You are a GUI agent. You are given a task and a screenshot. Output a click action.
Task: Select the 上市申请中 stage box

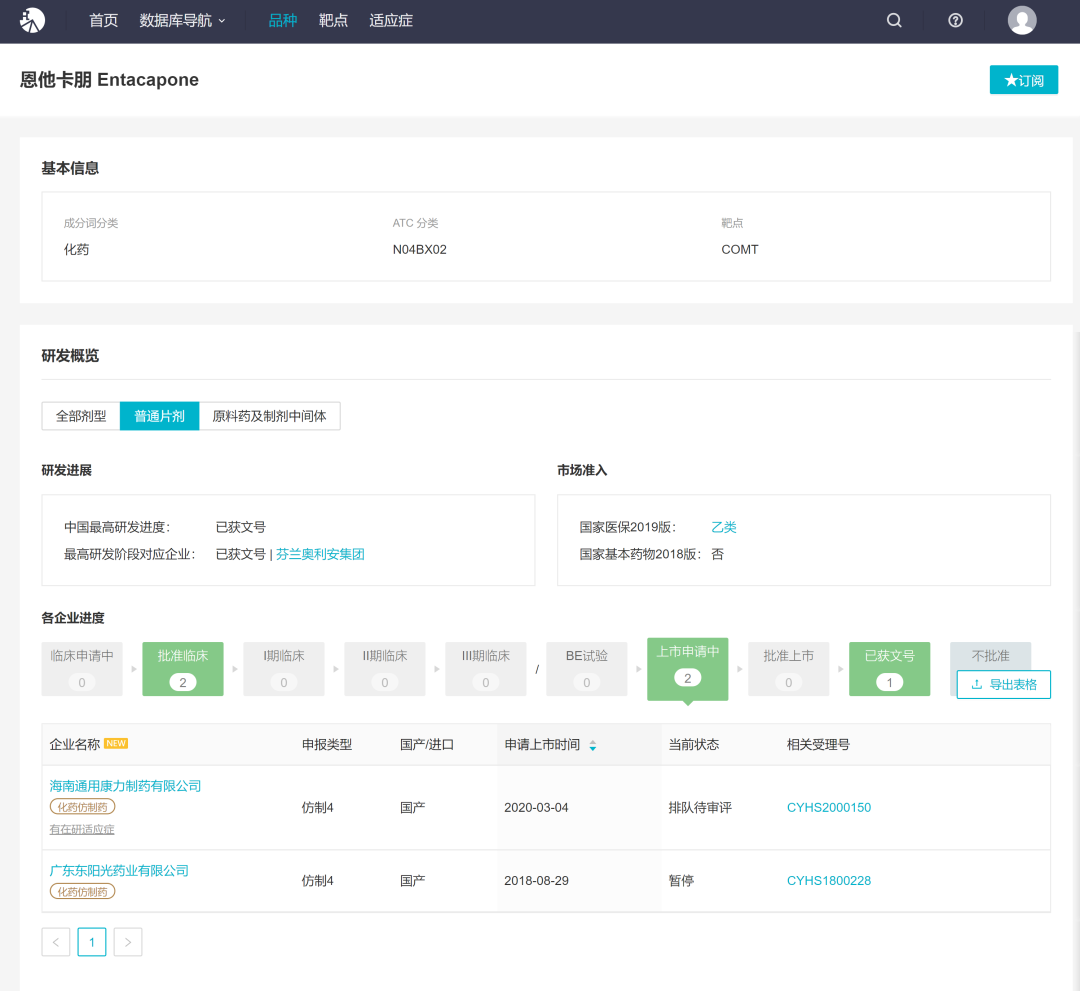pyautogui.click(x=687, y=669)
